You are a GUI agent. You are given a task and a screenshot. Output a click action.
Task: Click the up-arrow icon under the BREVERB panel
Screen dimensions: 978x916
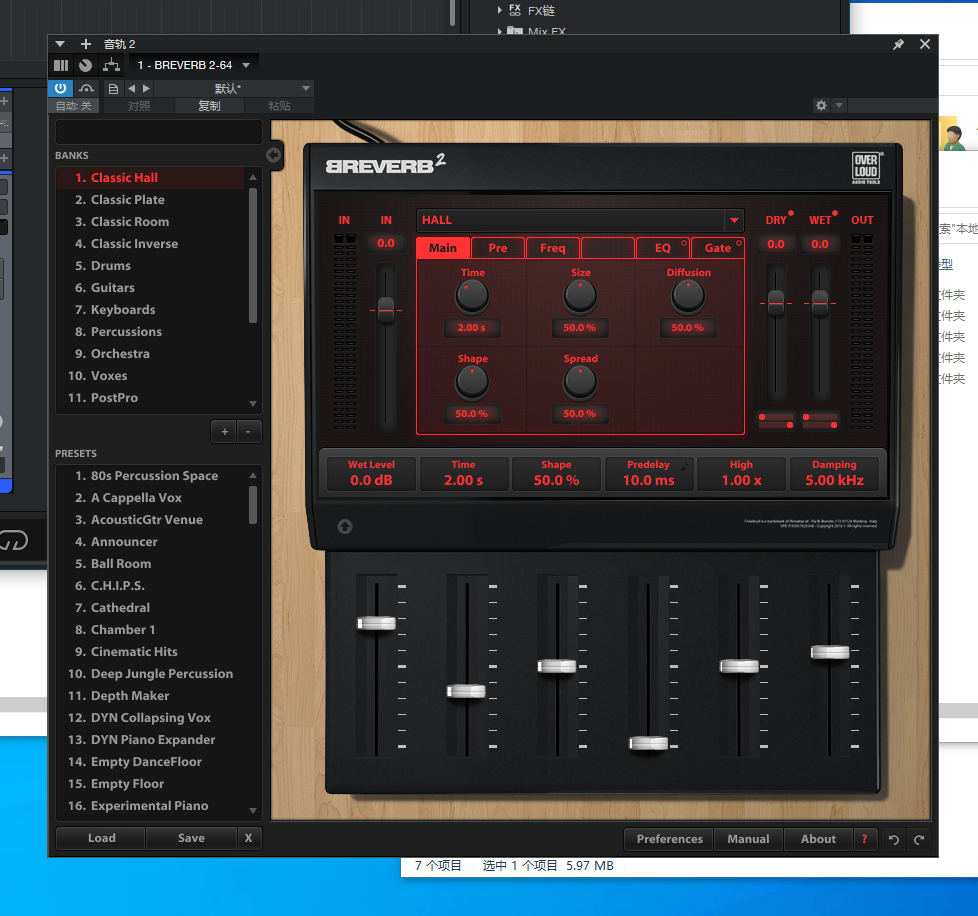click(345, 526)
